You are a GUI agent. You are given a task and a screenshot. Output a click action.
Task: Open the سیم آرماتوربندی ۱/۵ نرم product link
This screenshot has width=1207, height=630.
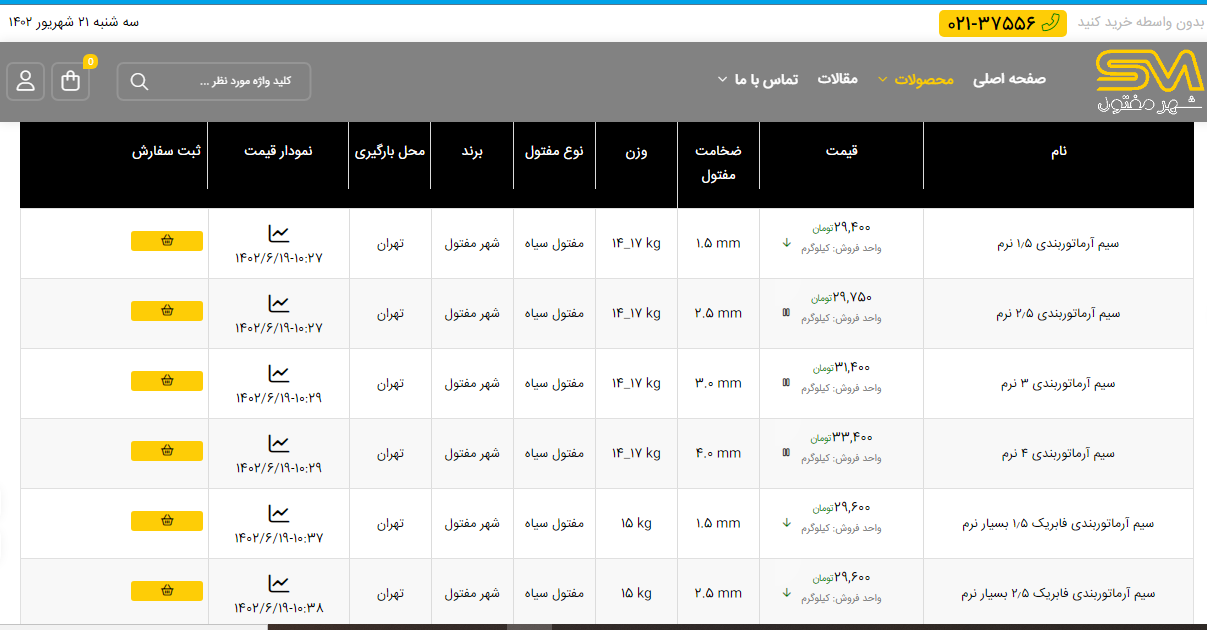tap(1058, 244)
